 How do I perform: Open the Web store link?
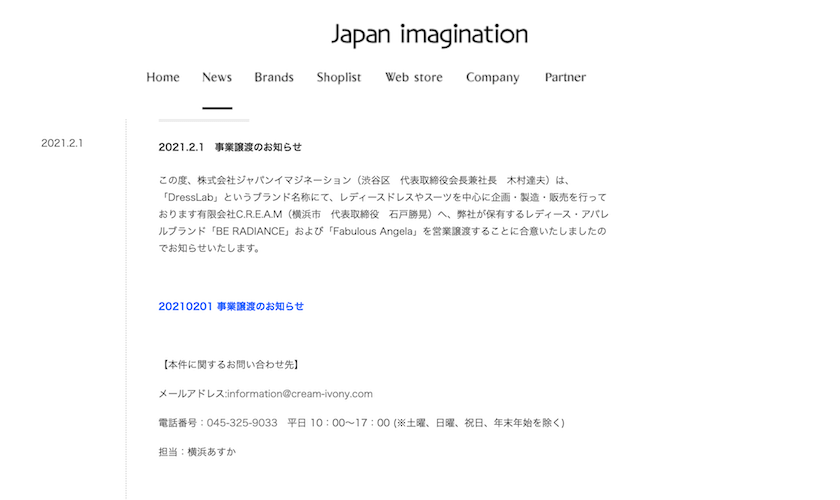[414, 77]
